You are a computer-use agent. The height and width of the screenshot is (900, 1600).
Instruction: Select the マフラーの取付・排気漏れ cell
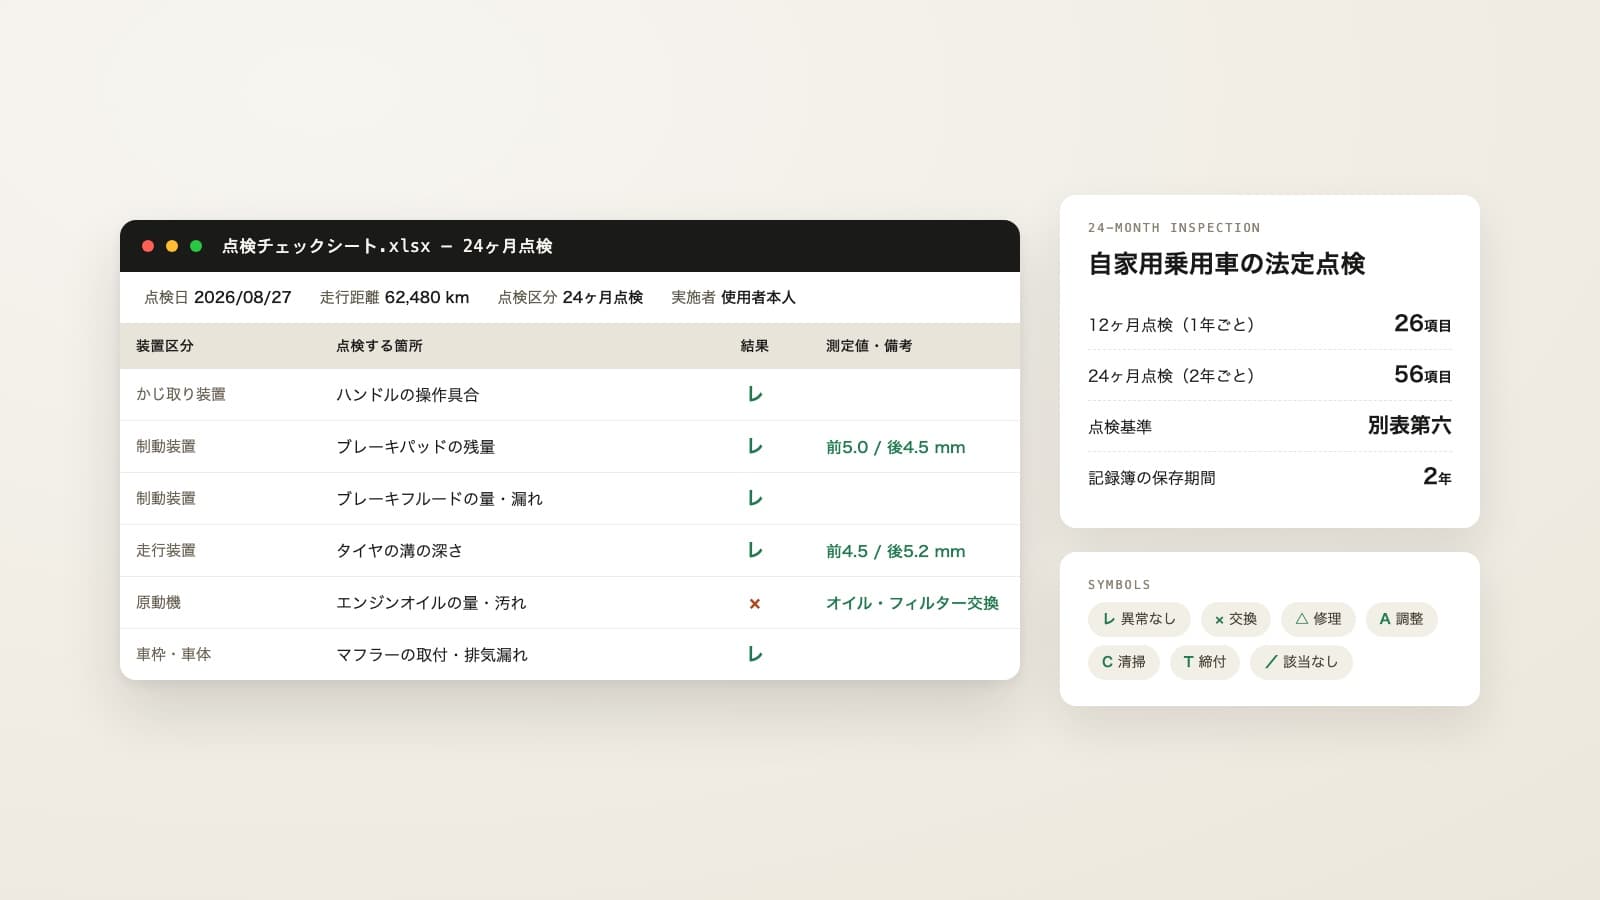pos(432,655)
